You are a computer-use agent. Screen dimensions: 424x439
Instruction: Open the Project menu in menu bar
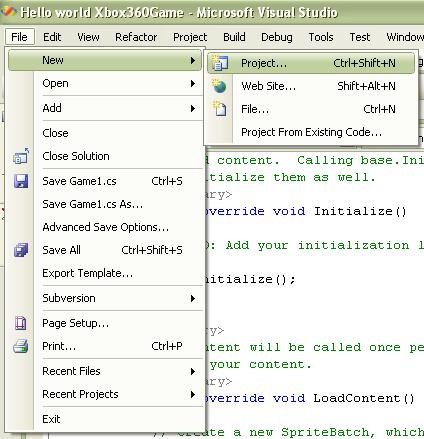tap(190, 37)
